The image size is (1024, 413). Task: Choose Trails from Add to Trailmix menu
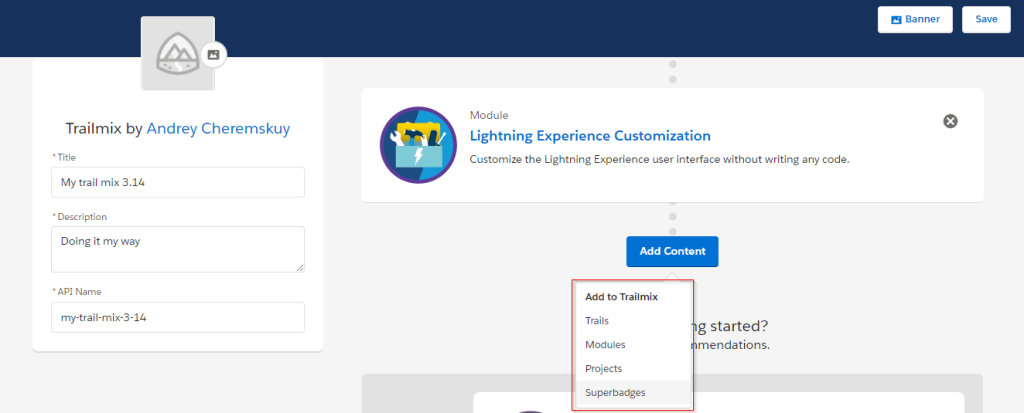(597, 321)
